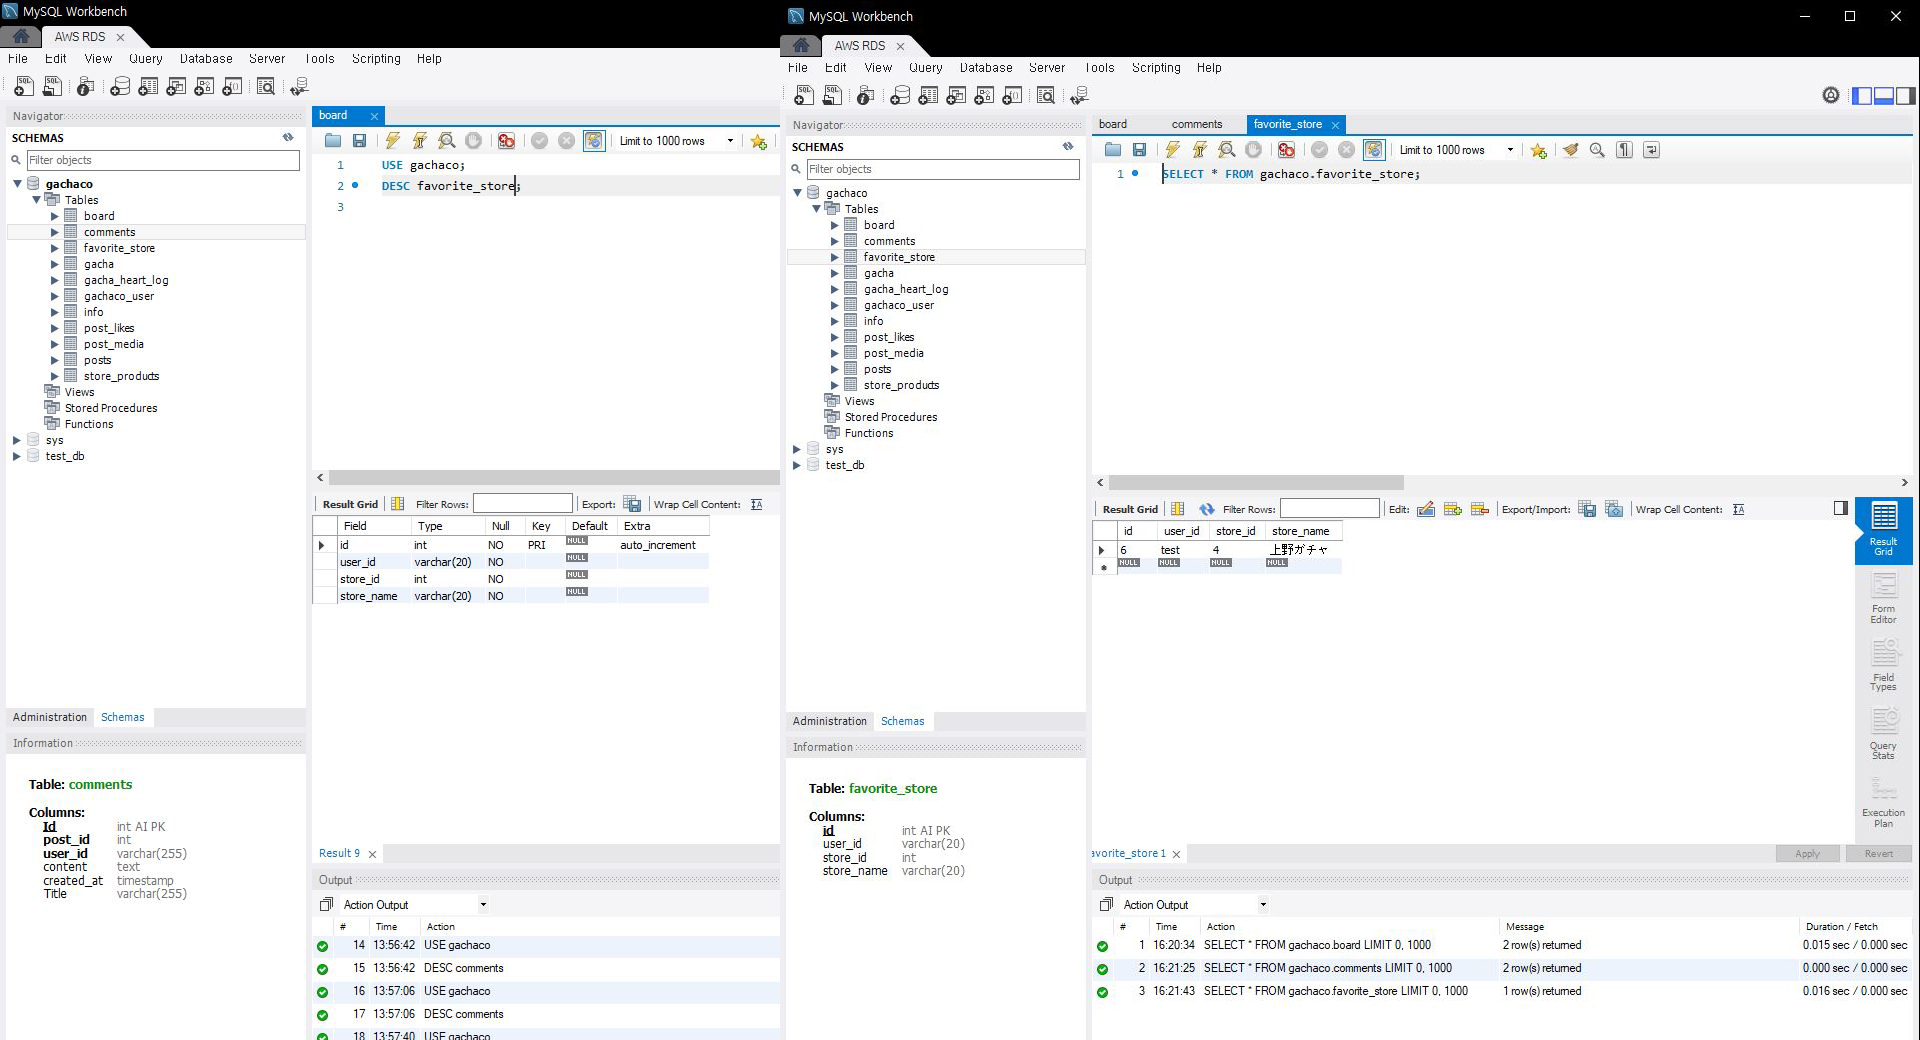Screen dimensions: 1920x1040
Task: Click the Save script icon in right window editor
Action: click(1139, 150)
